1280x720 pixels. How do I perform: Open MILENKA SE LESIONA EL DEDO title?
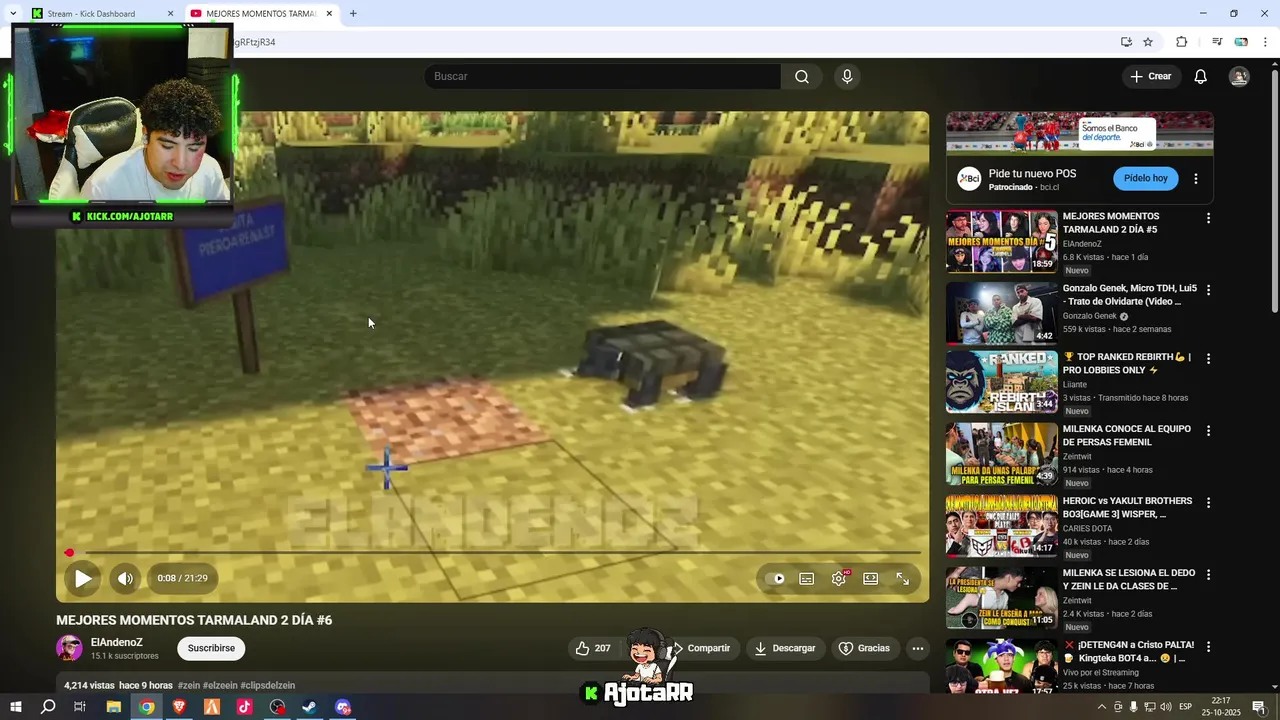[x=1129, y=579]
